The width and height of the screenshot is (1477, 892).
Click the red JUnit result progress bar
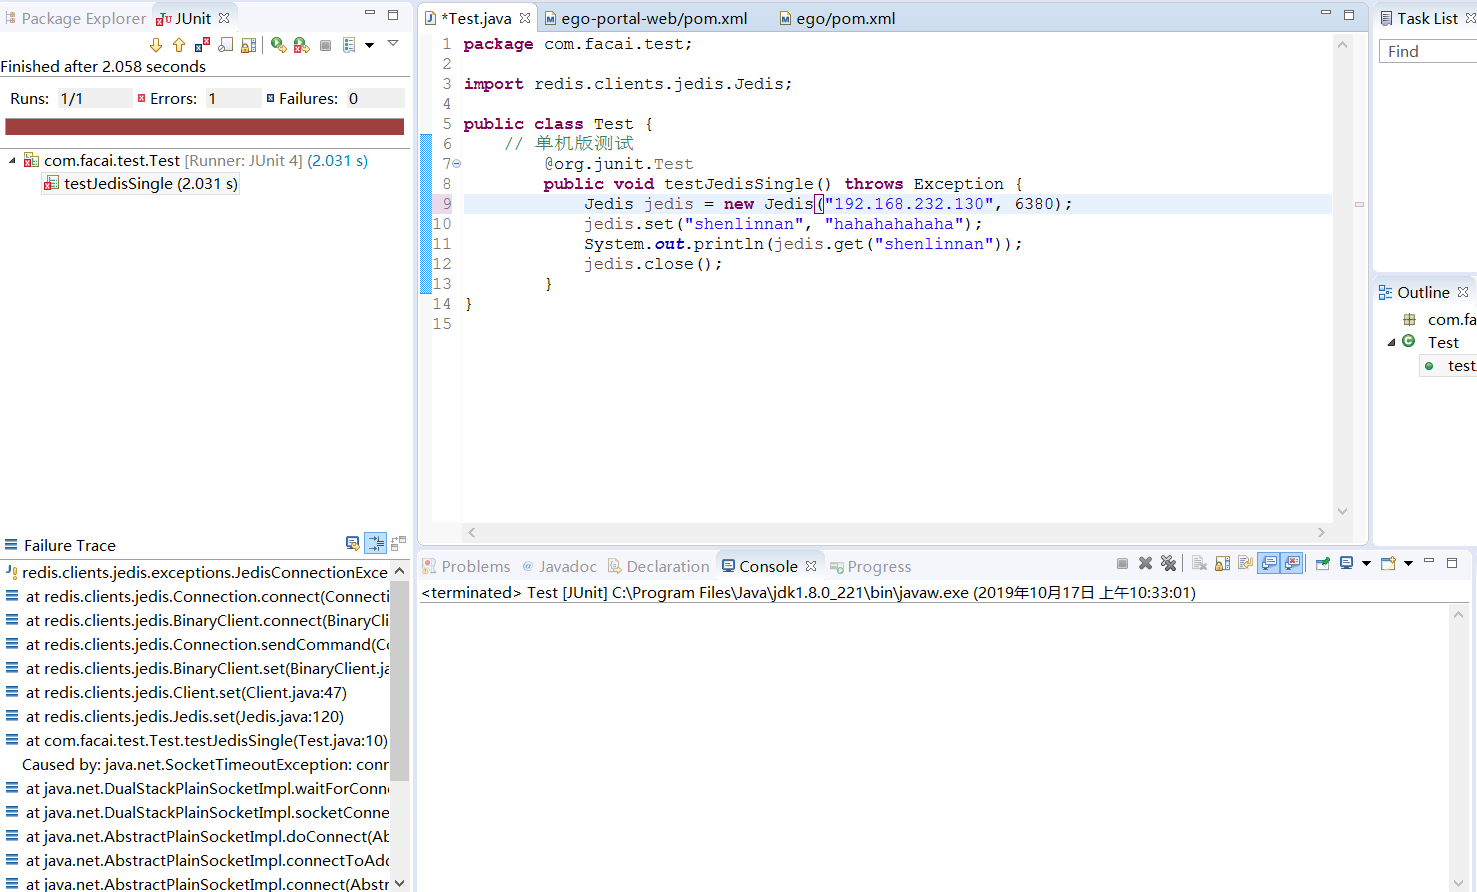[204, 126]
